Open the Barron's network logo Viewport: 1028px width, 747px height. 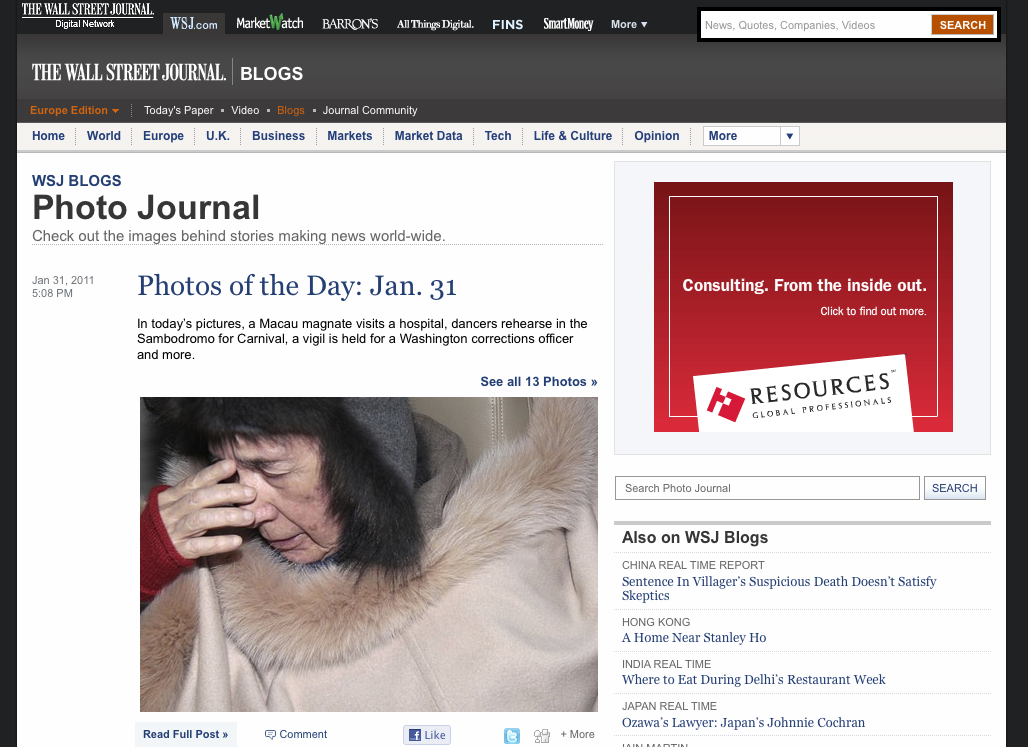pyautogui.click(x=350, y=24)
